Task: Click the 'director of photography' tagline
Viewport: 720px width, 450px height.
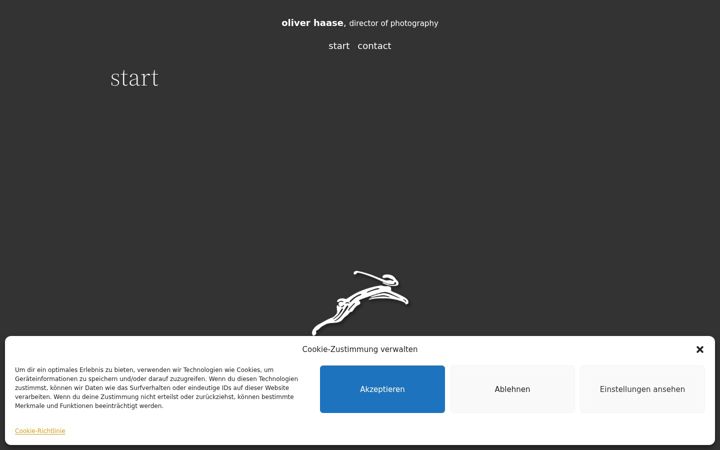Action: point(394,23)
